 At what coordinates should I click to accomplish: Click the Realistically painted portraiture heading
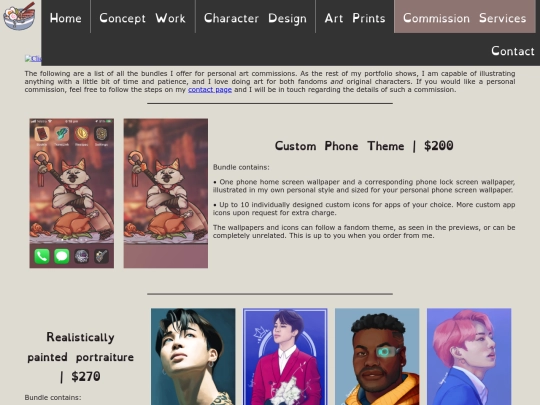click(x=81, y=357)
